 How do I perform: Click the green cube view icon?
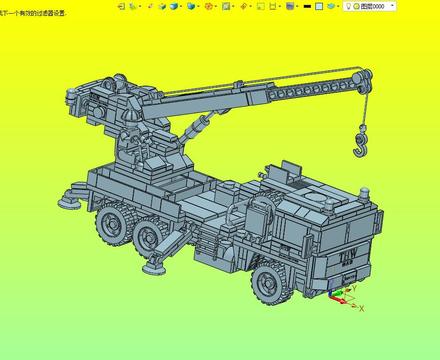coord(162,6)
